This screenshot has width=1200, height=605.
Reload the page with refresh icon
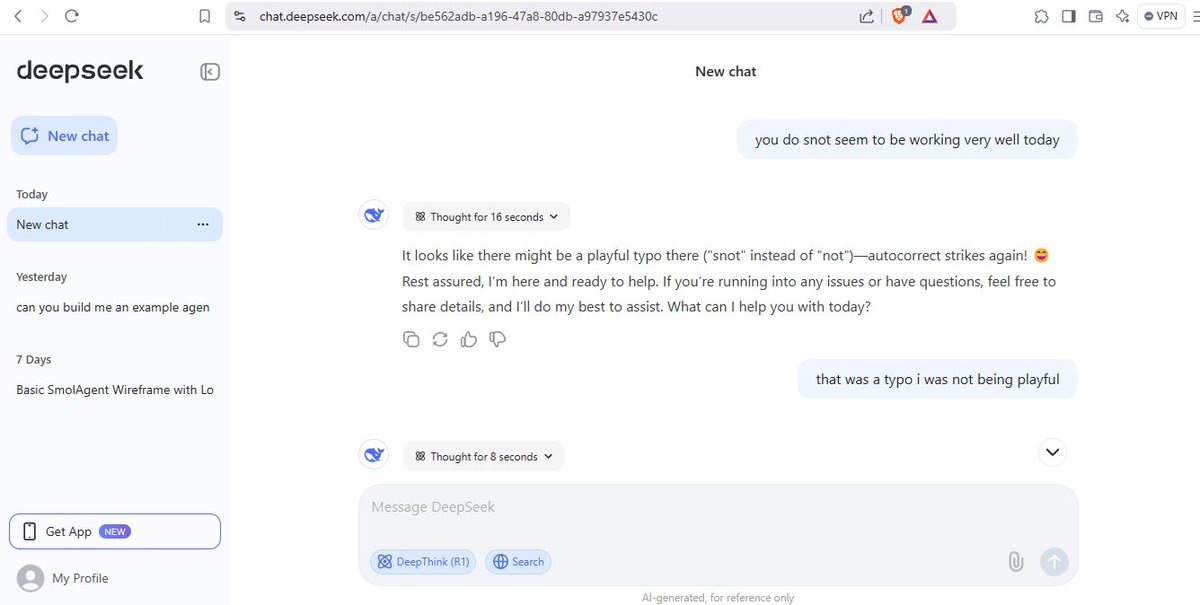(x=71, y=16)
